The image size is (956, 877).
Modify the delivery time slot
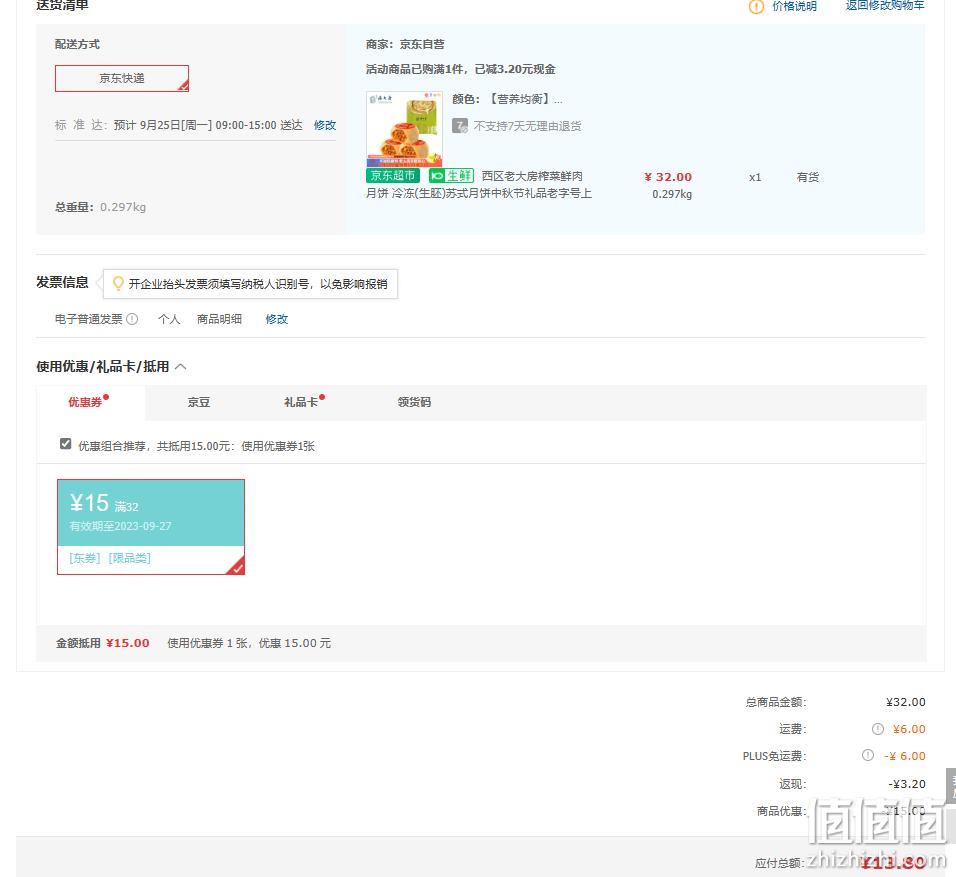point(325,125)
